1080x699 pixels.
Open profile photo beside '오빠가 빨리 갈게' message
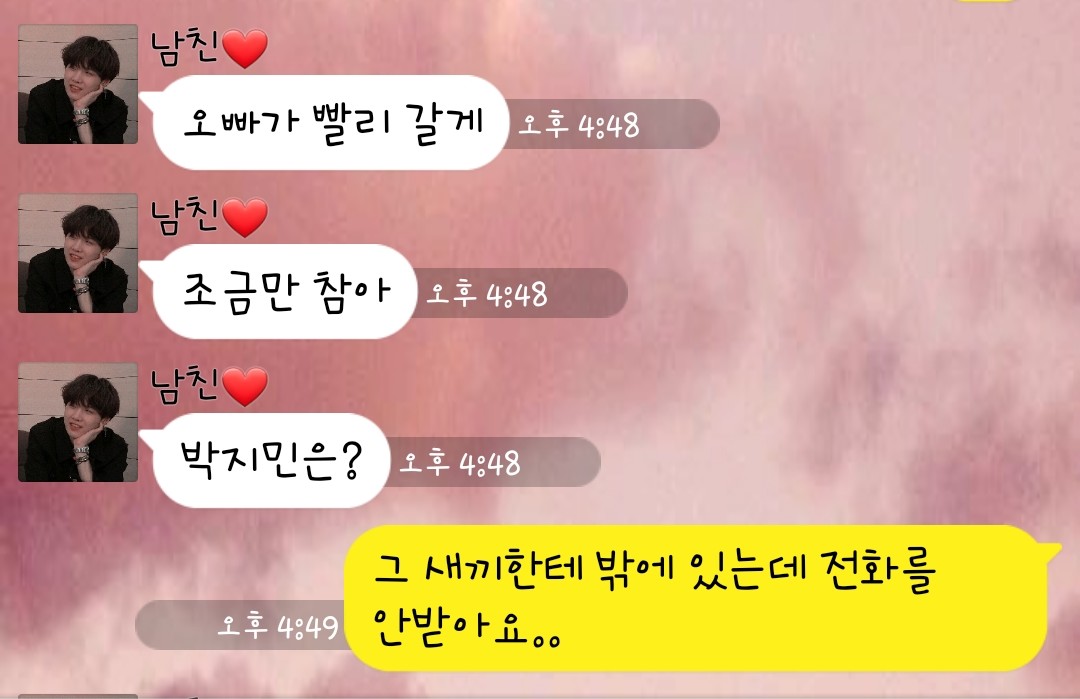coord(78,84)
